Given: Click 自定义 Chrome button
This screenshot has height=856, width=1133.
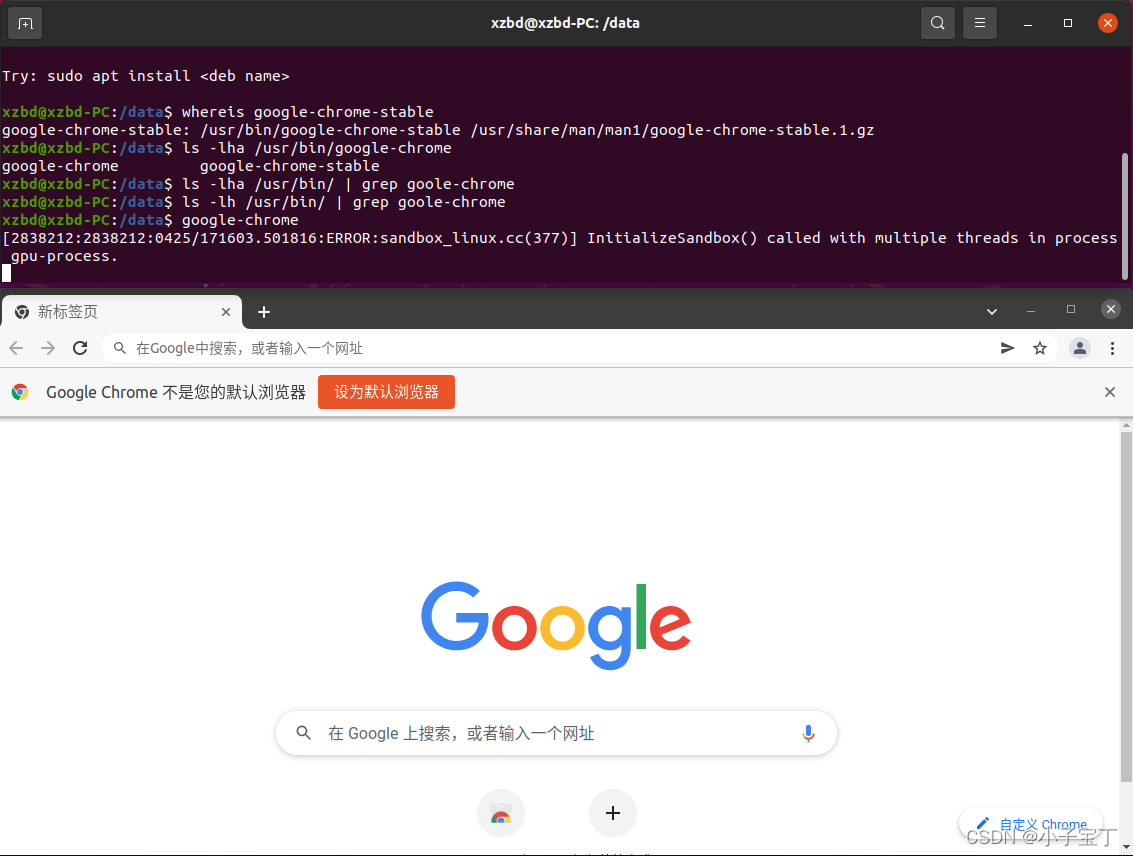Looking at the screenshot, I should pyautogui.click(x=1032, y=824).
